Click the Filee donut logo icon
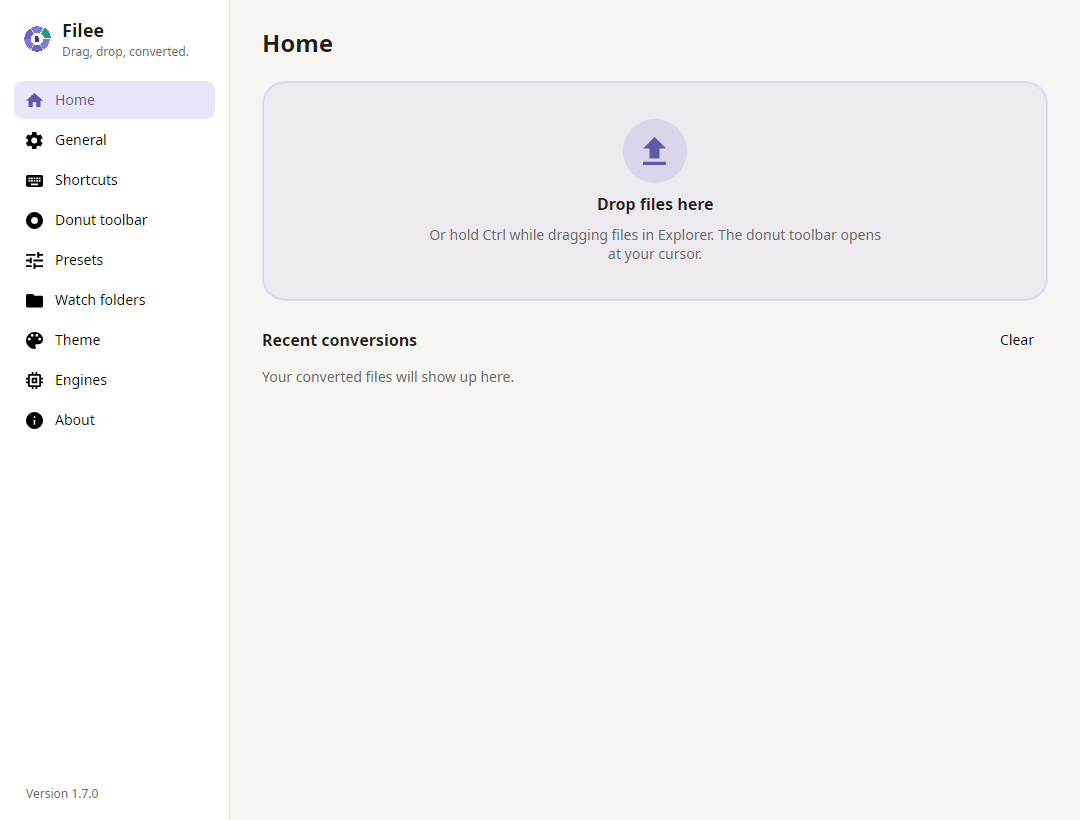The width and height of the screenshot is (1080, 820). click(37, 39)
